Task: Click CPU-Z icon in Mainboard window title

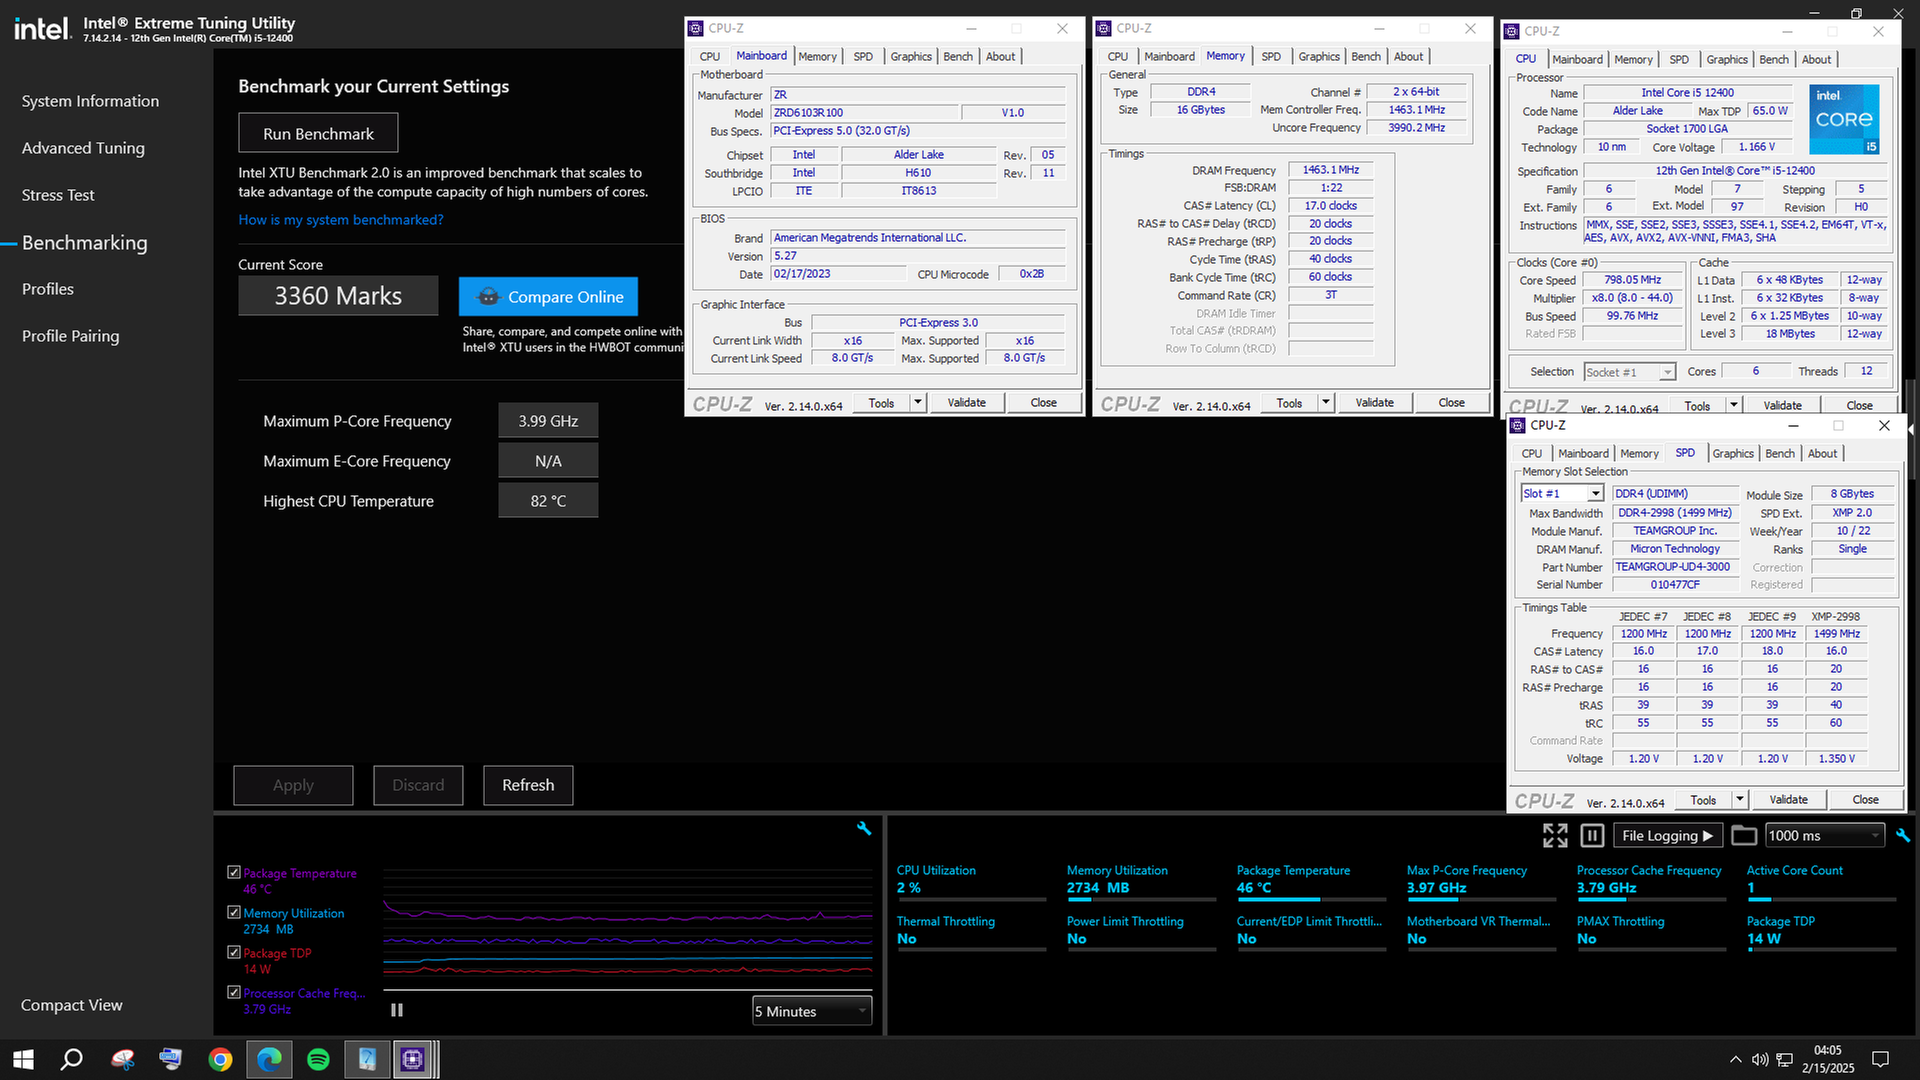Action: tap(696, 28)
